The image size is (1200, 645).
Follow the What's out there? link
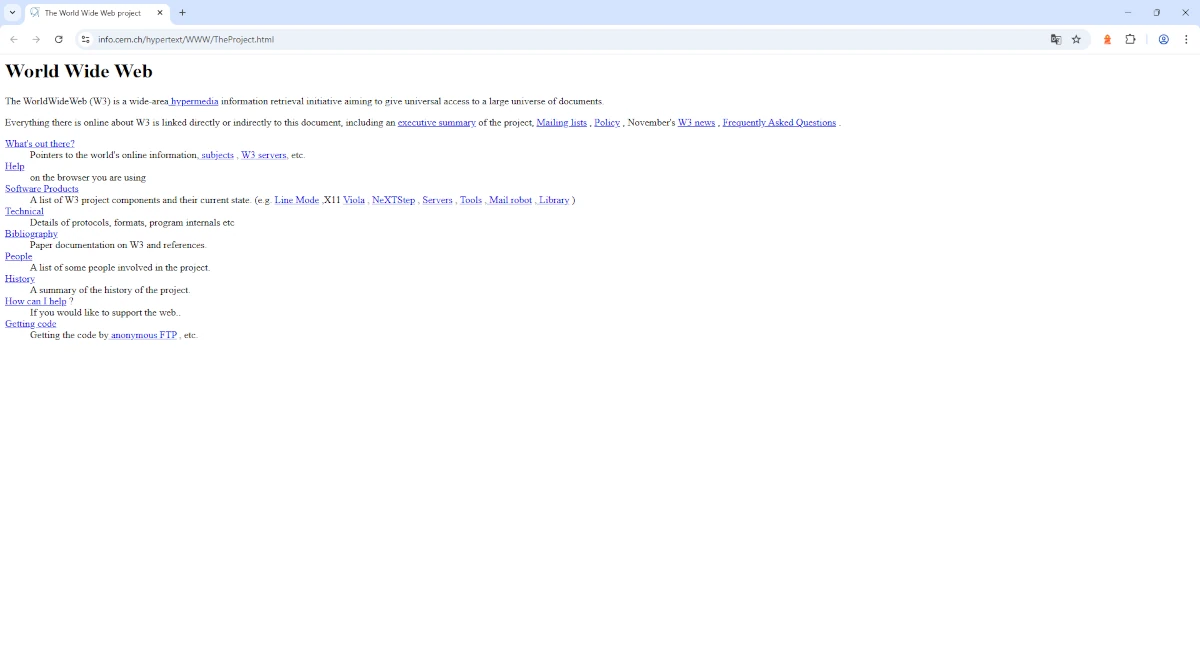click(x=40, y=144)
